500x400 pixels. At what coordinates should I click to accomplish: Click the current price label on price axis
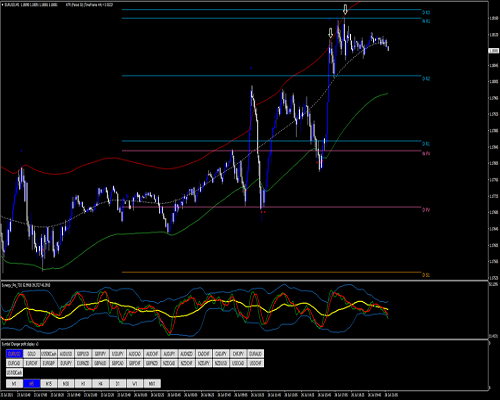tap(494, 51)
